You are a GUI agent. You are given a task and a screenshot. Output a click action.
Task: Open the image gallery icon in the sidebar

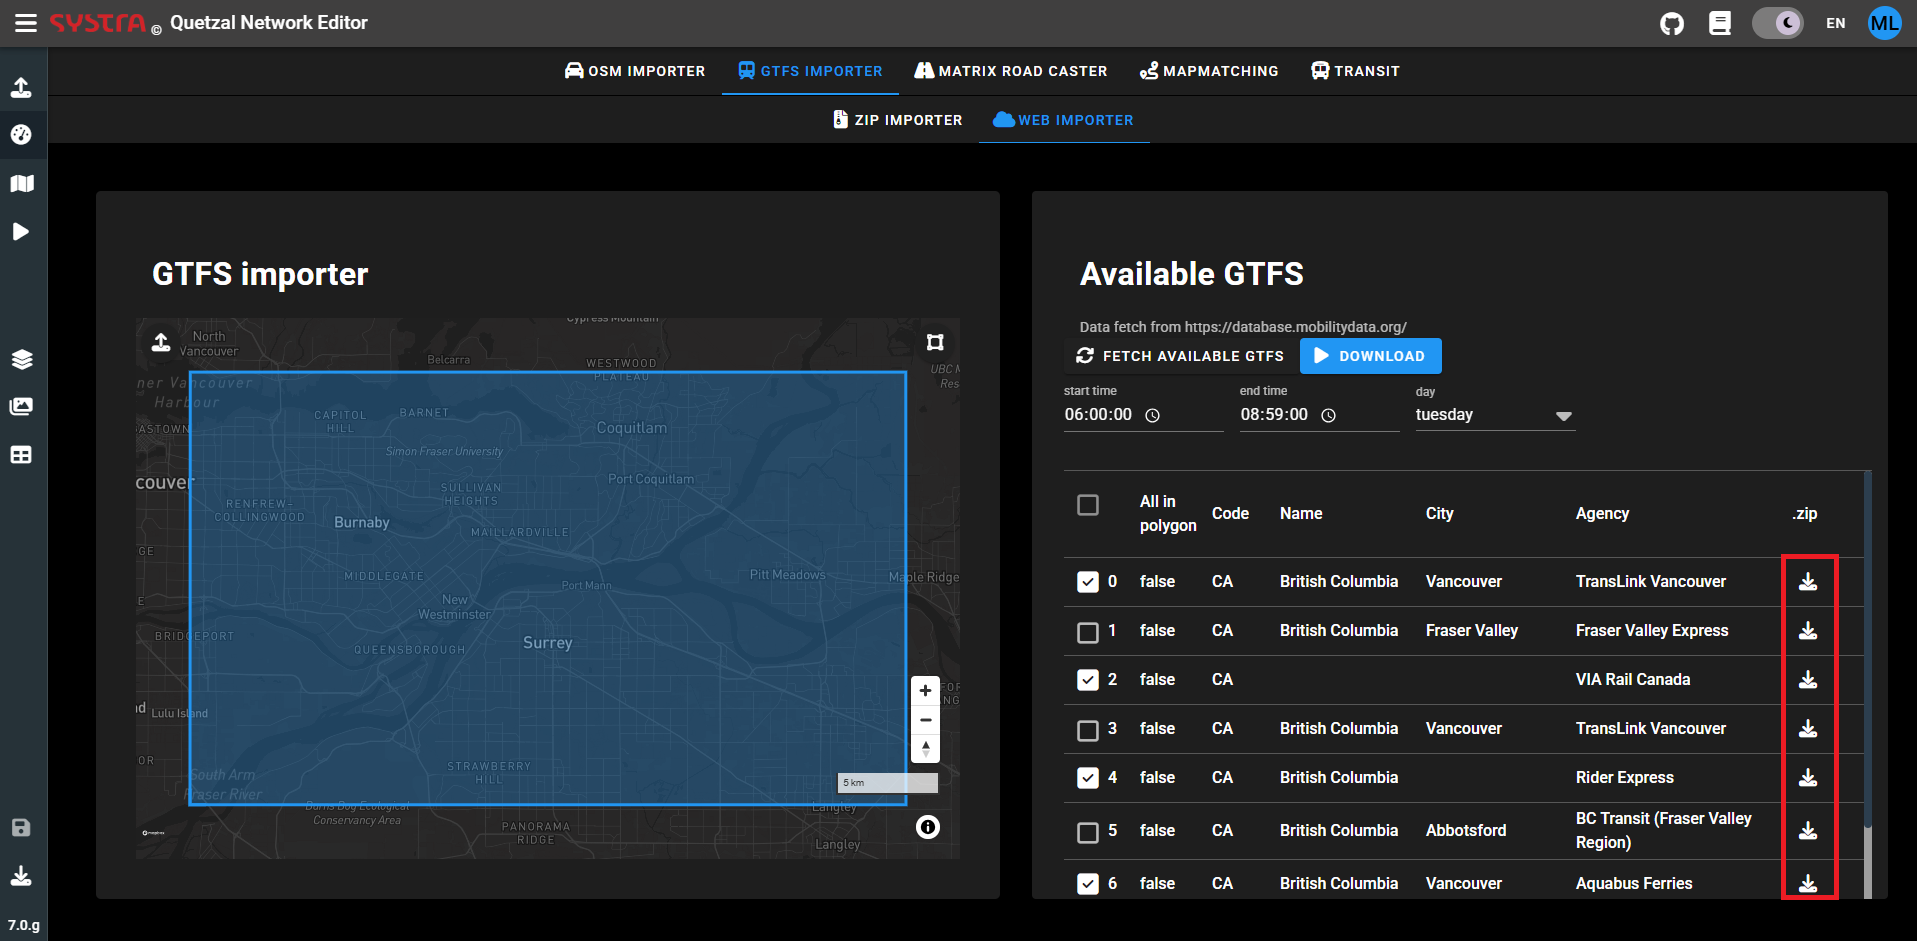pos(21,406)
